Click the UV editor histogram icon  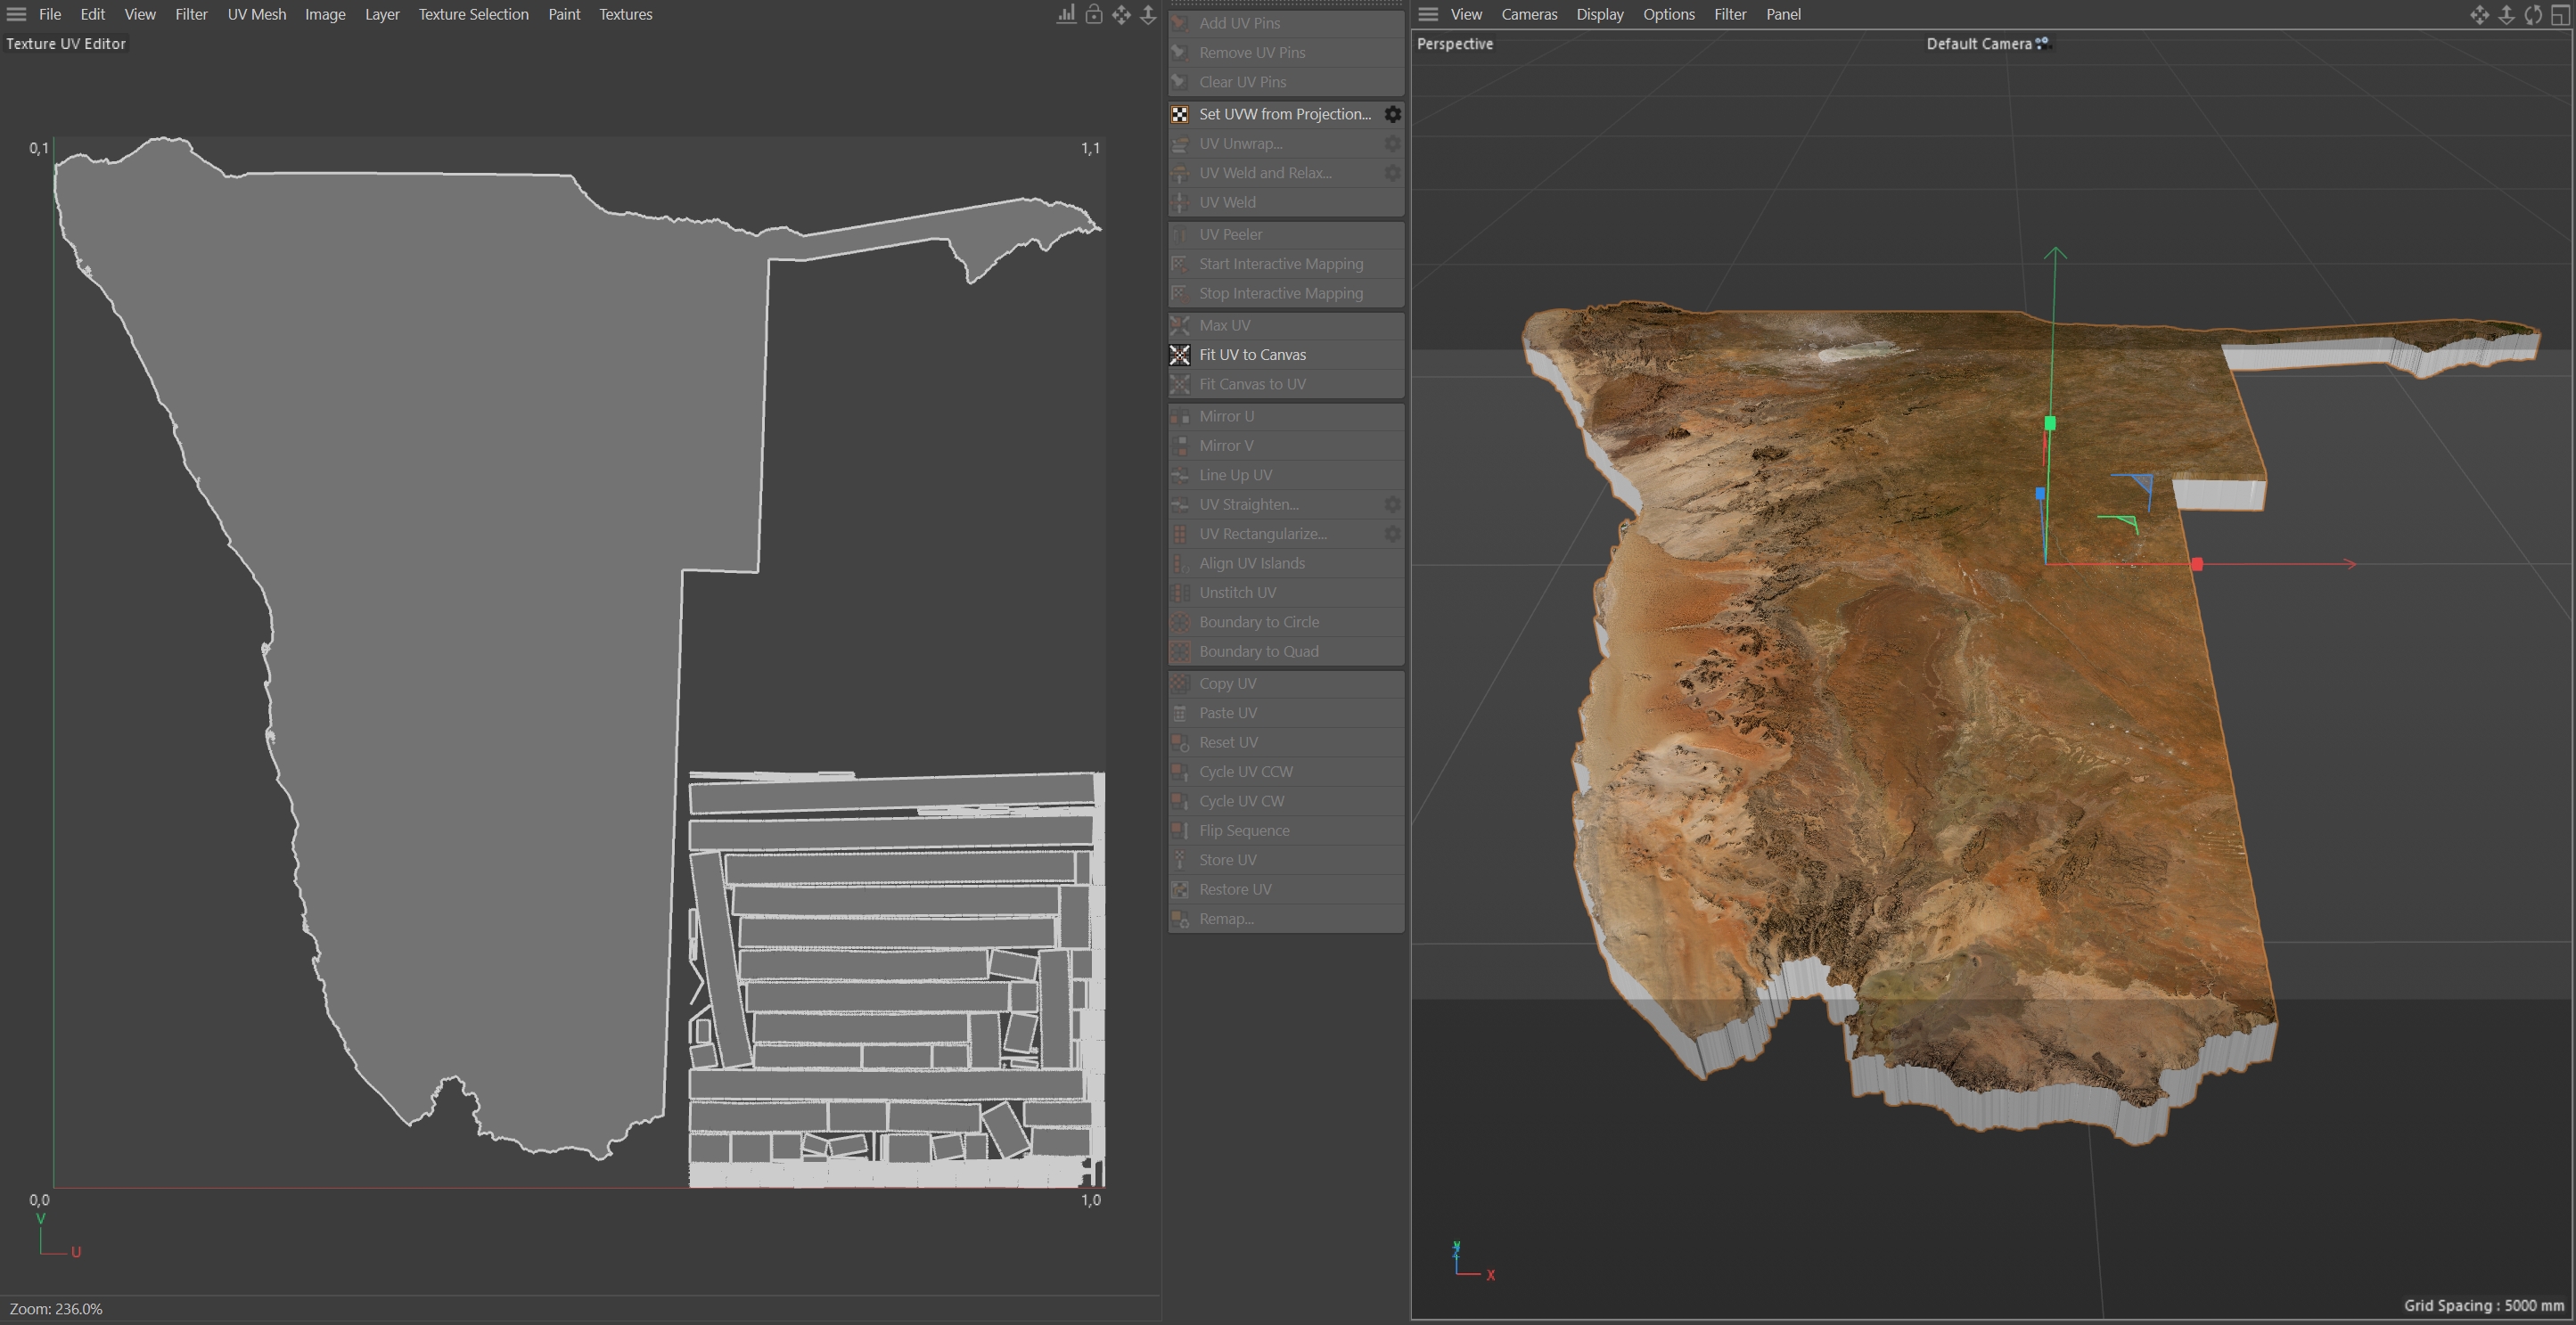1066,14
